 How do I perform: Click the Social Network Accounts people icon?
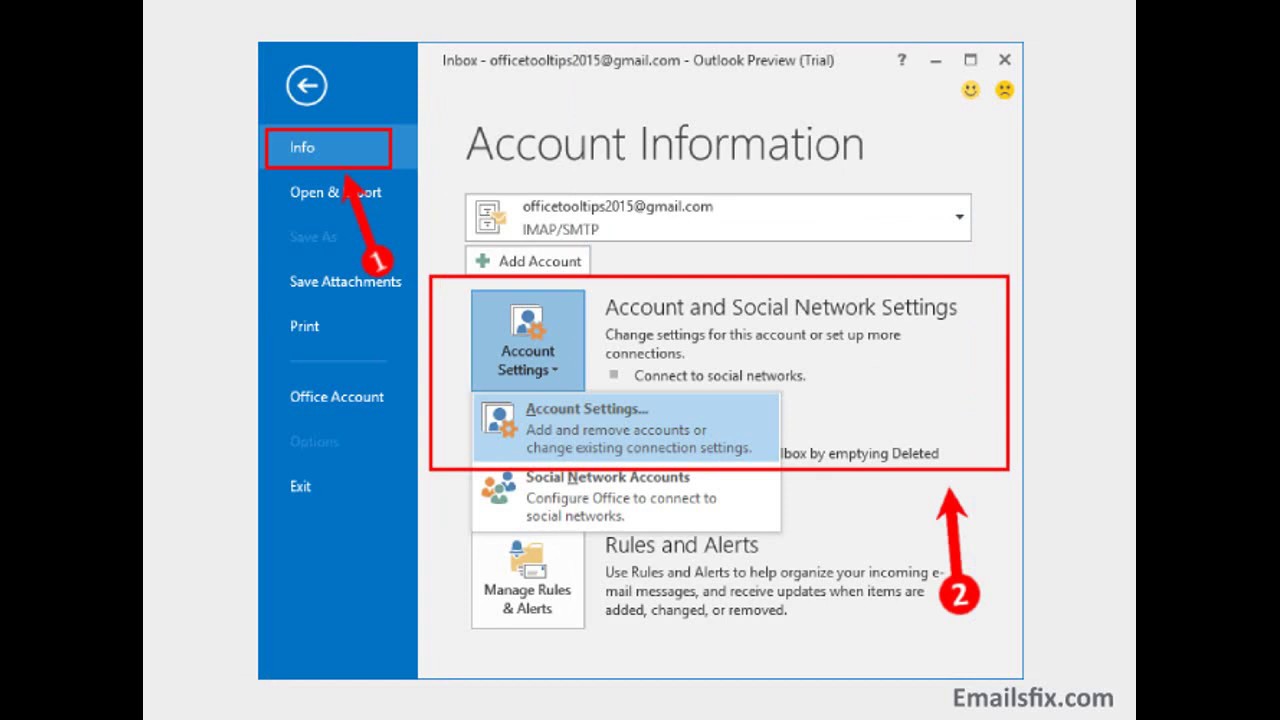tap(499, 487)
